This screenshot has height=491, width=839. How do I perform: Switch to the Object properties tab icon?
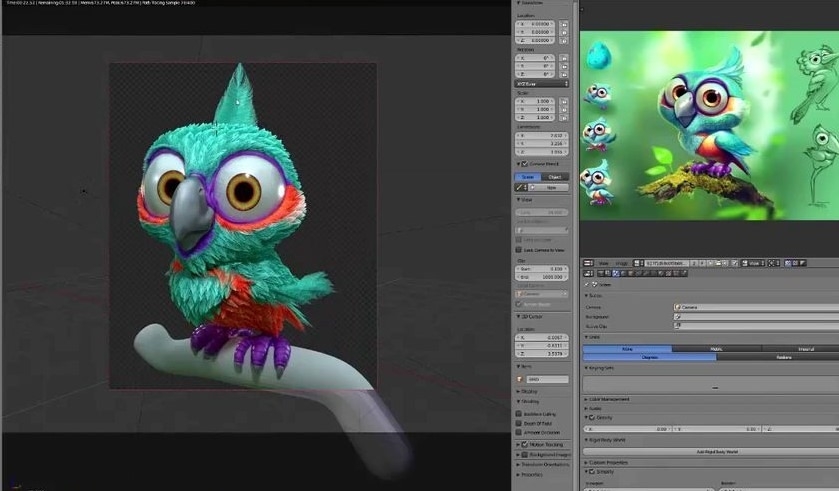click(x=630, y=273)
